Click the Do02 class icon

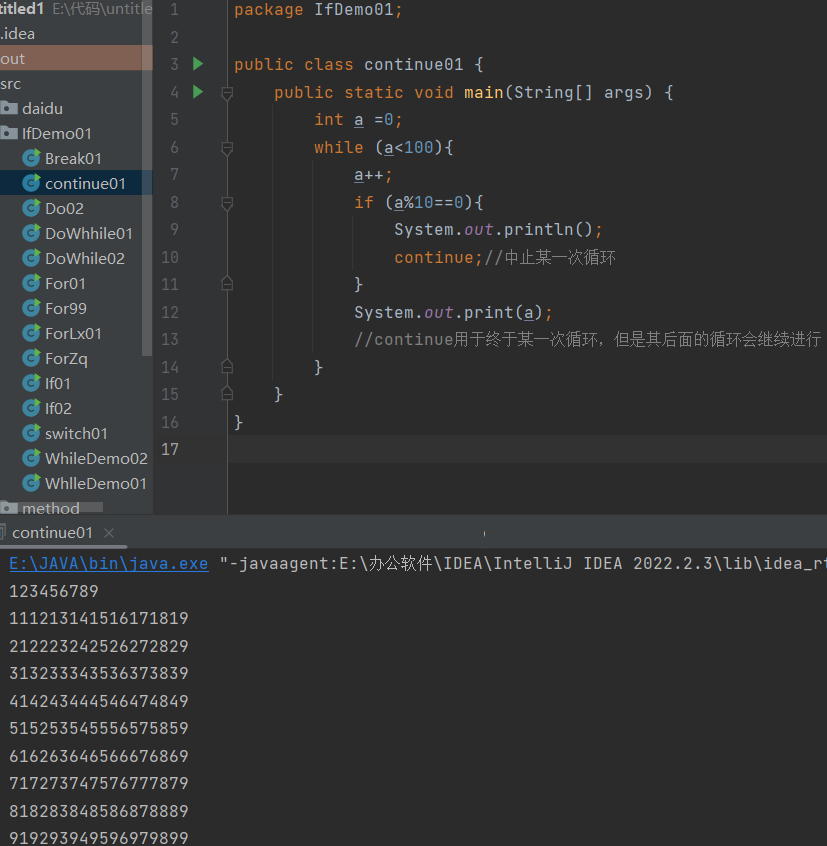31,208
